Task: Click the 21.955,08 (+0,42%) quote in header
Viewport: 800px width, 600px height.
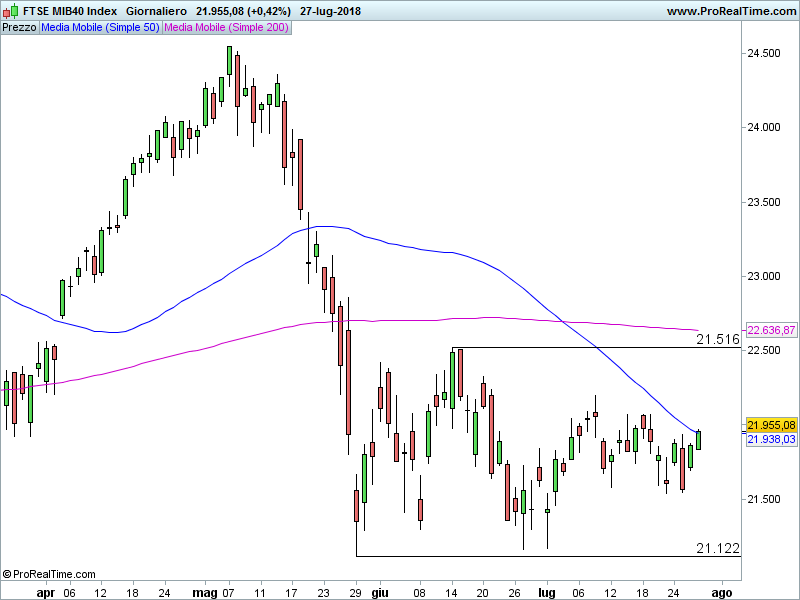Action: point(243,11)
